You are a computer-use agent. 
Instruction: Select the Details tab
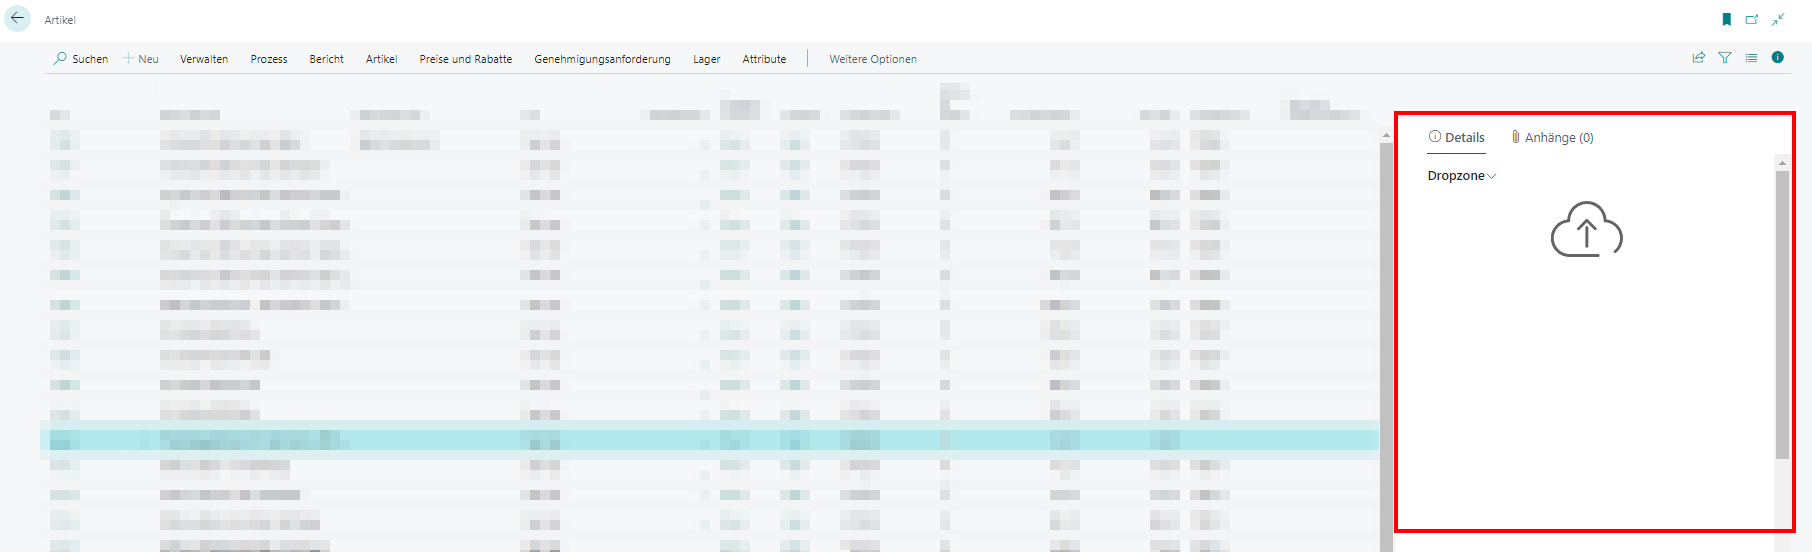(1457, 138)
